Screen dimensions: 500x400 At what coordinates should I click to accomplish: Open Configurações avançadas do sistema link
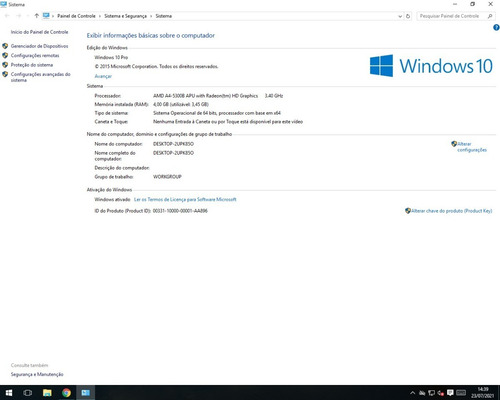[40, 77]
